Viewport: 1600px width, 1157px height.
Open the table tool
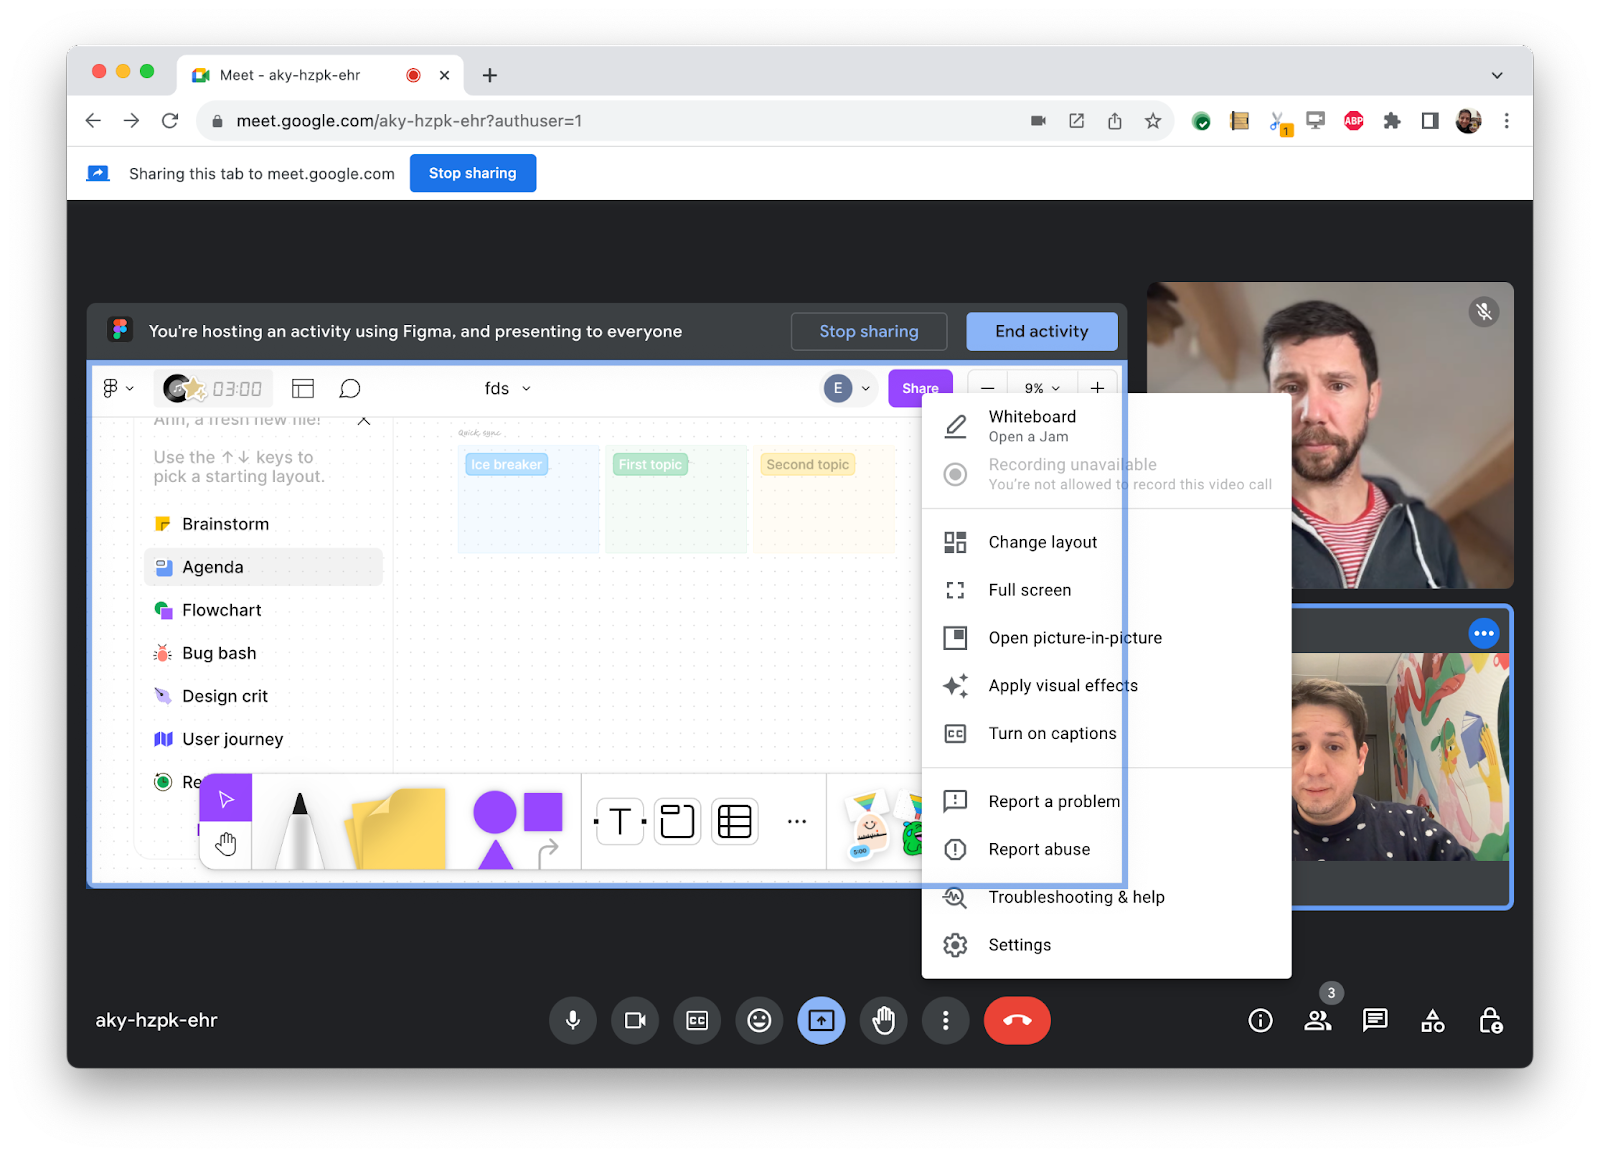point(735,820)
